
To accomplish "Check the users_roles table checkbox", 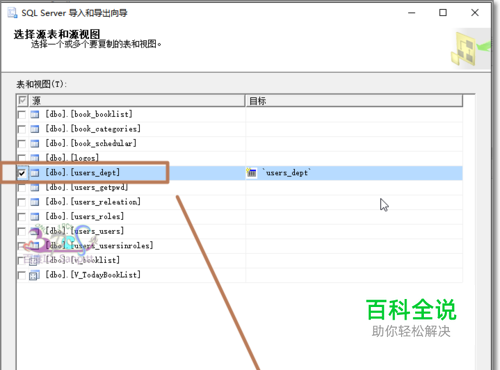I will pos(22,217).
